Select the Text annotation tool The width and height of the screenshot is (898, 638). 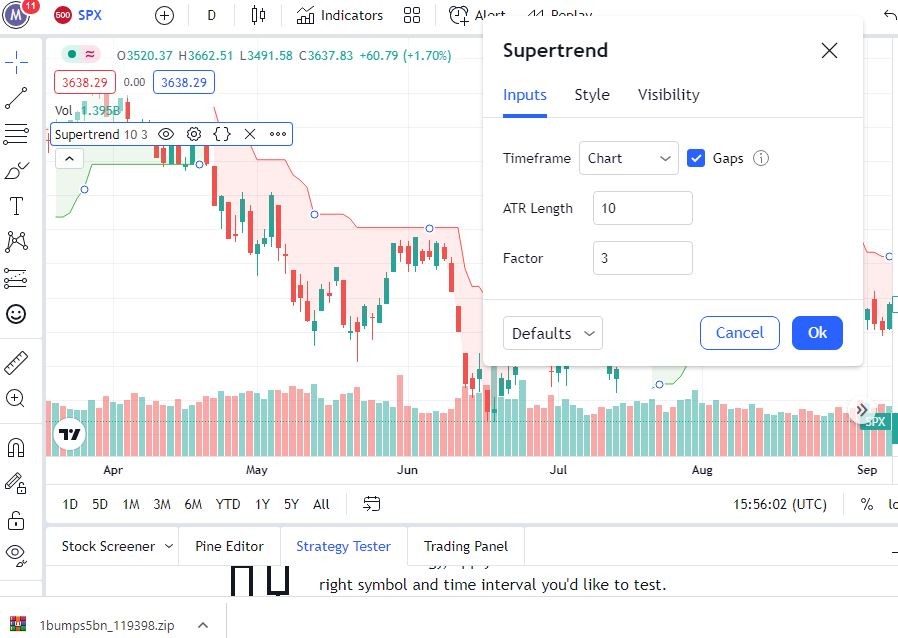tap(16, 207)
